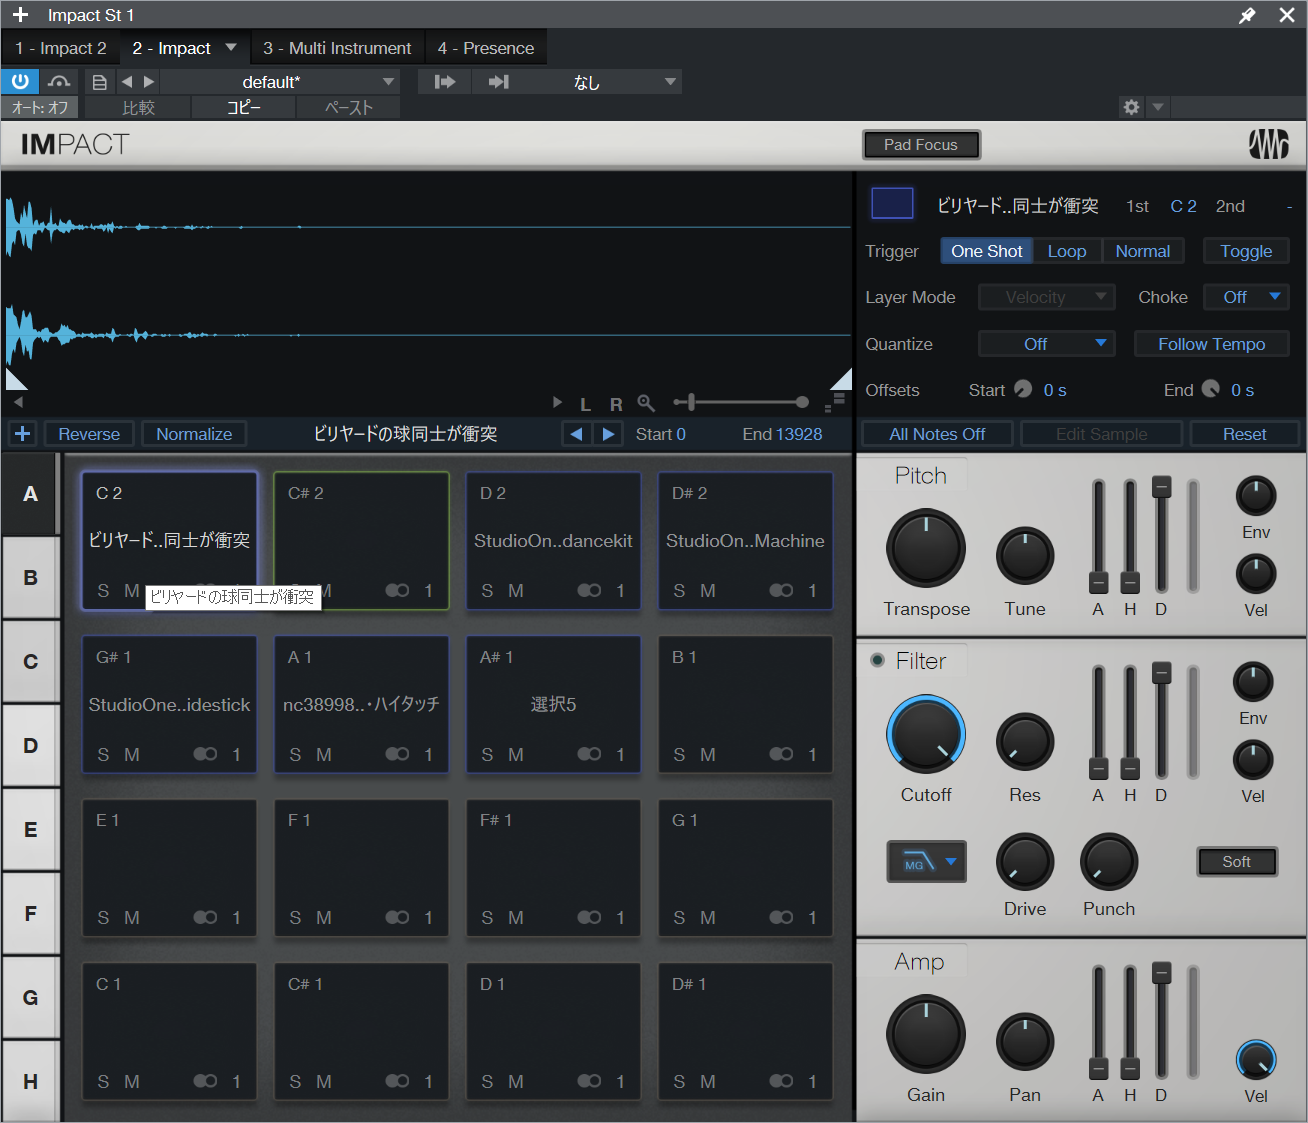1308x1123 pixels.
Task: Click the Pan knob
Action: click(x=1025, y=1041)
